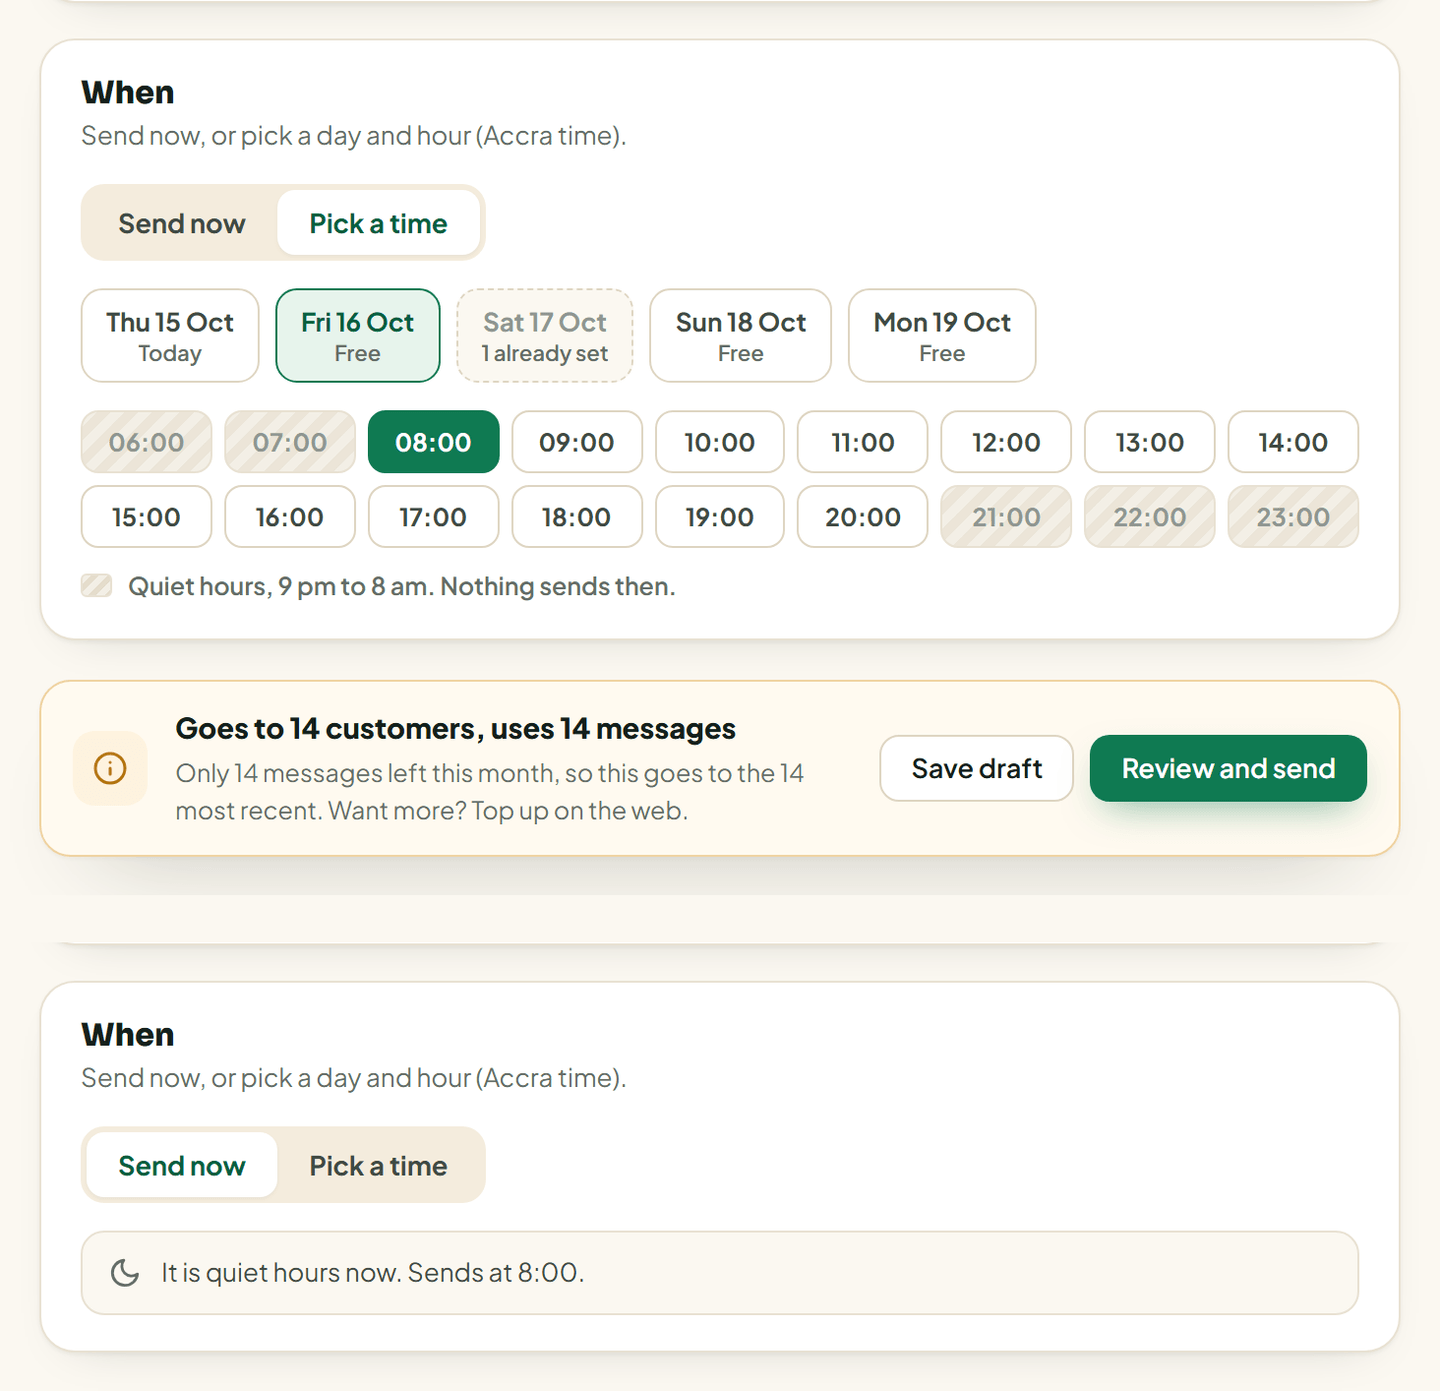Click the moon quiet hours icon

coord(125,1273)
